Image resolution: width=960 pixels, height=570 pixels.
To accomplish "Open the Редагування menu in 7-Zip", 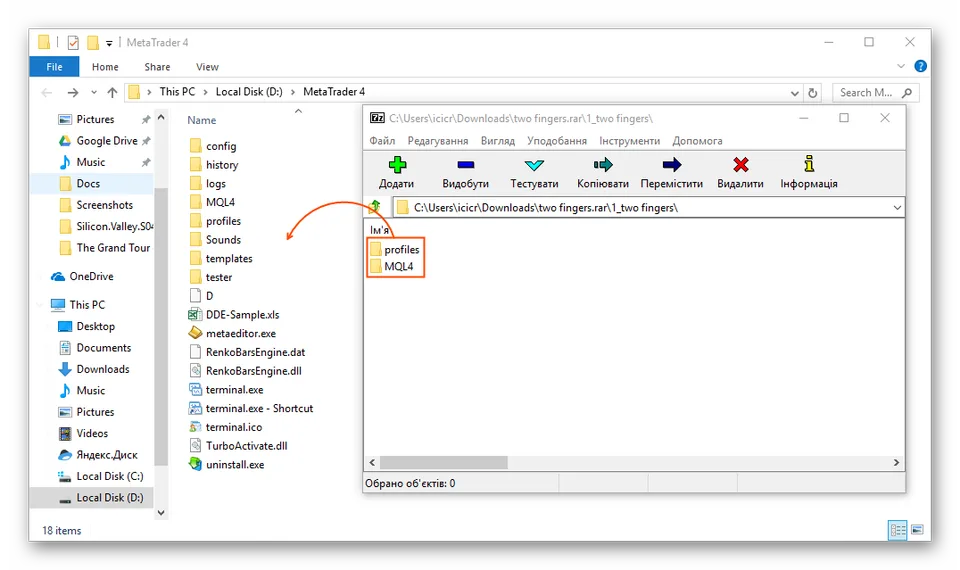I will click(x=438, y=141).
